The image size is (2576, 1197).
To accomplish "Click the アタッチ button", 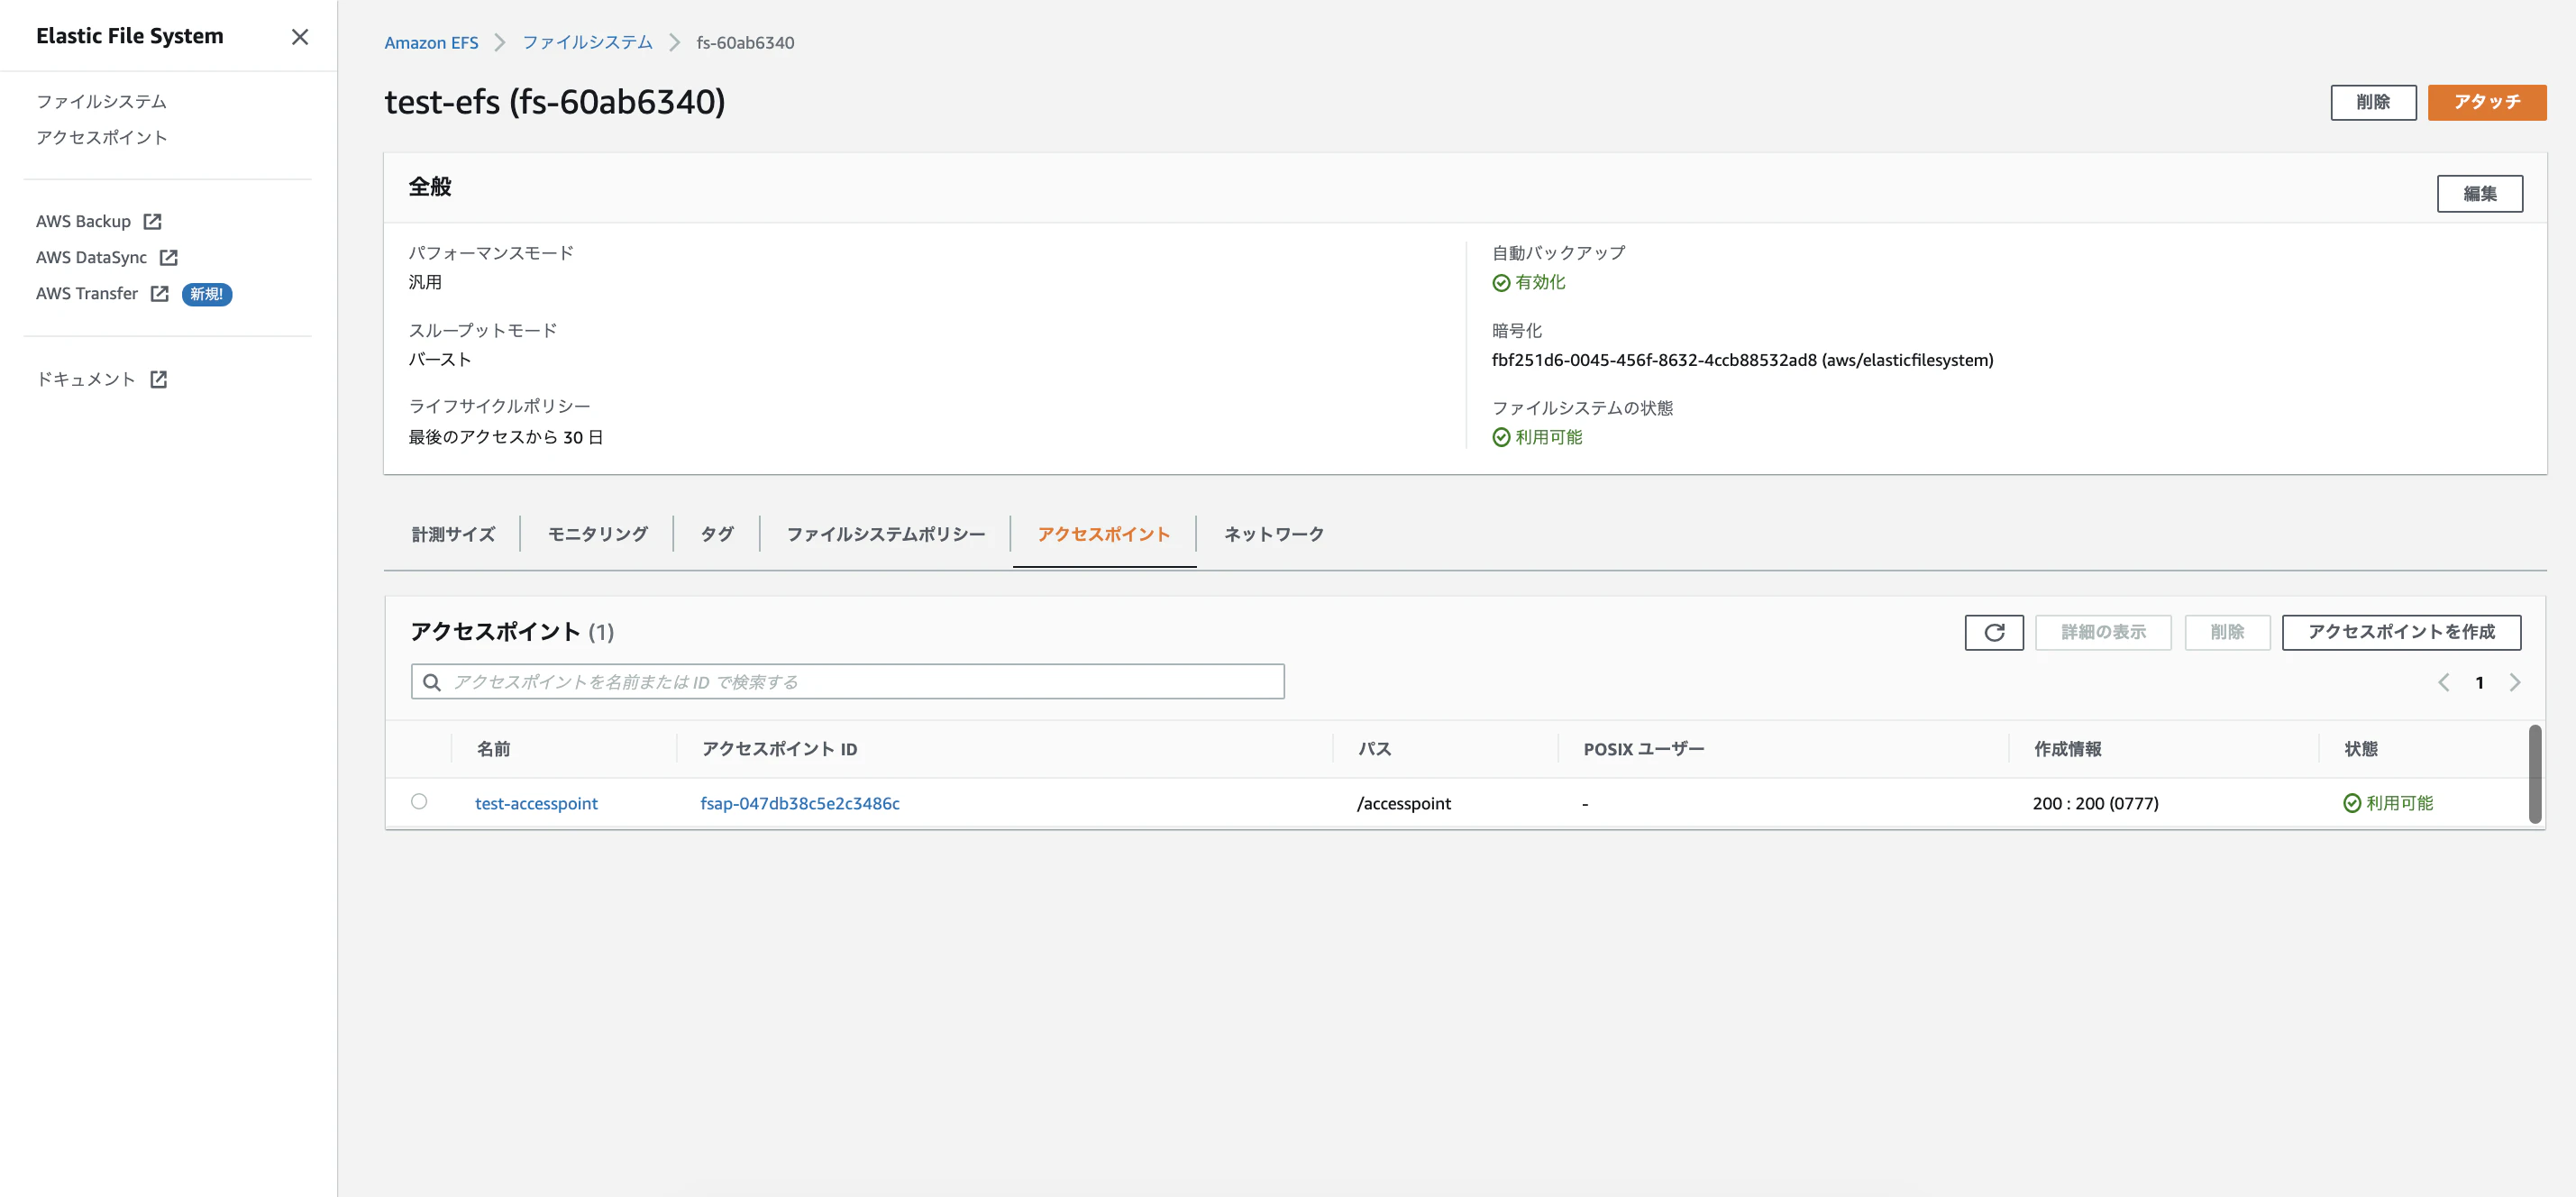I will pyautogui.click(x=2486, y=102).
